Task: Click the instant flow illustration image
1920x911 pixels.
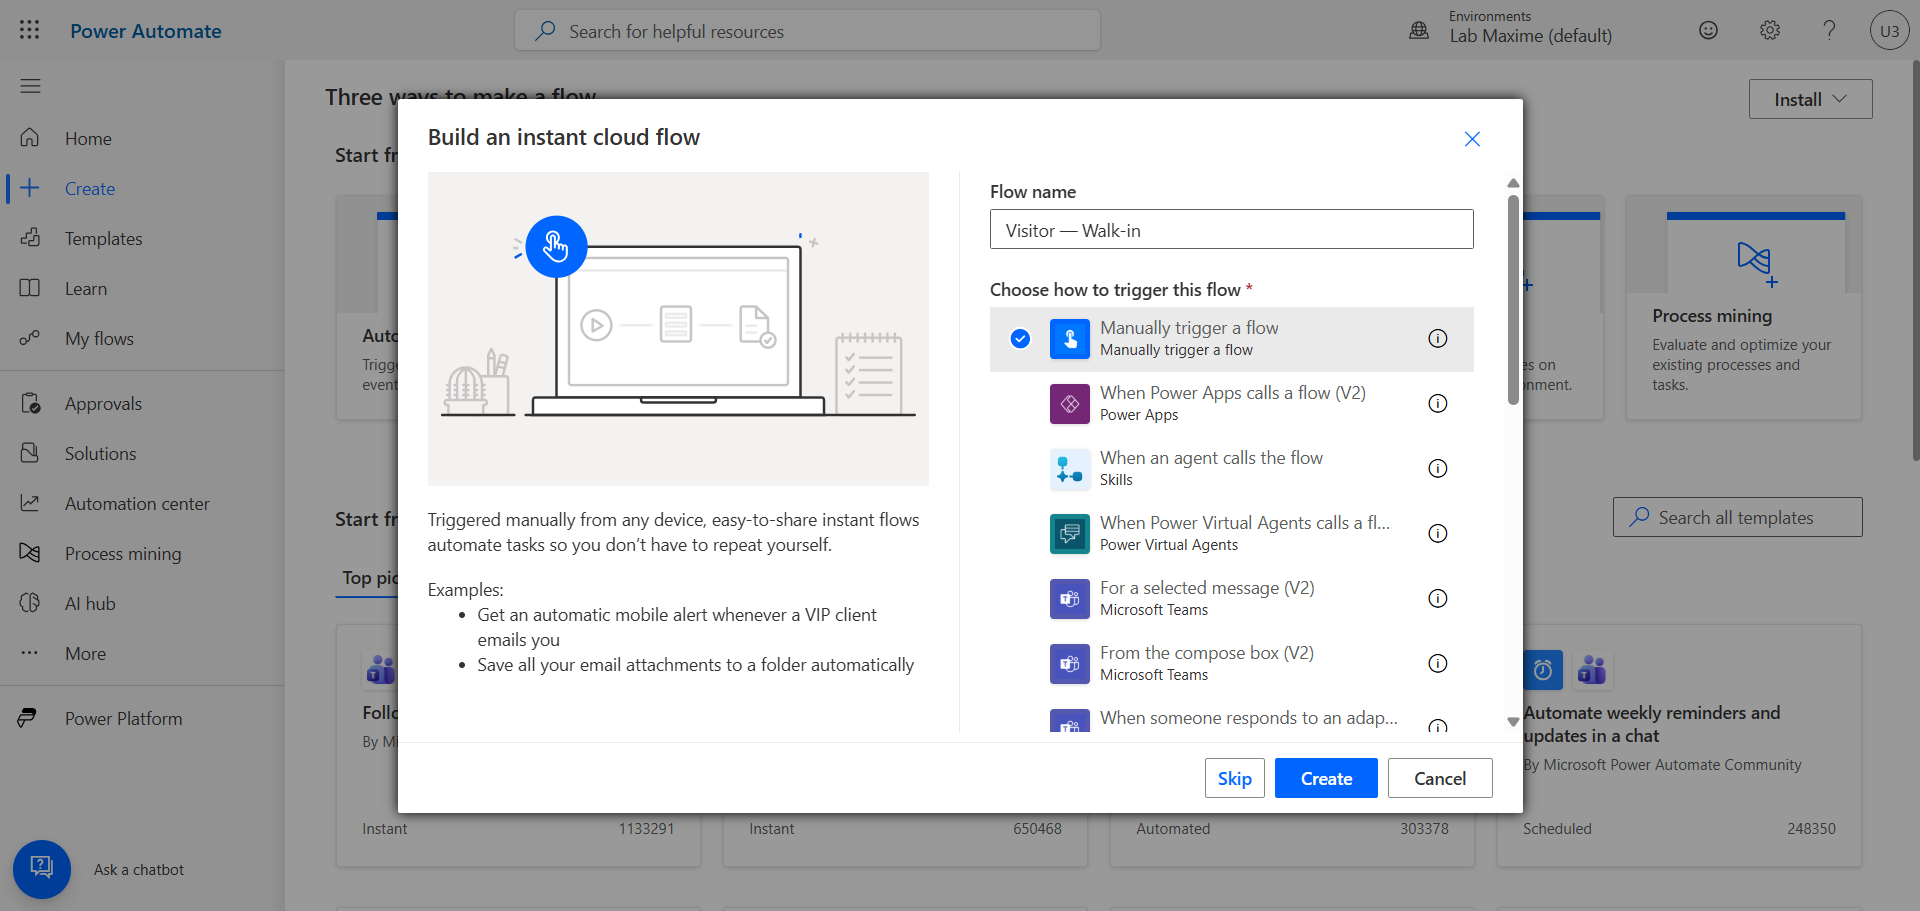Action: pos(678,329)
